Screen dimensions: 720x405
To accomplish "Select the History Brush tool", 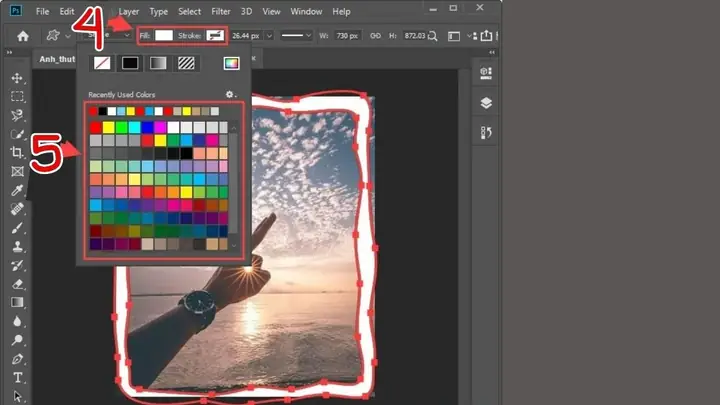I will click(17, 265).
